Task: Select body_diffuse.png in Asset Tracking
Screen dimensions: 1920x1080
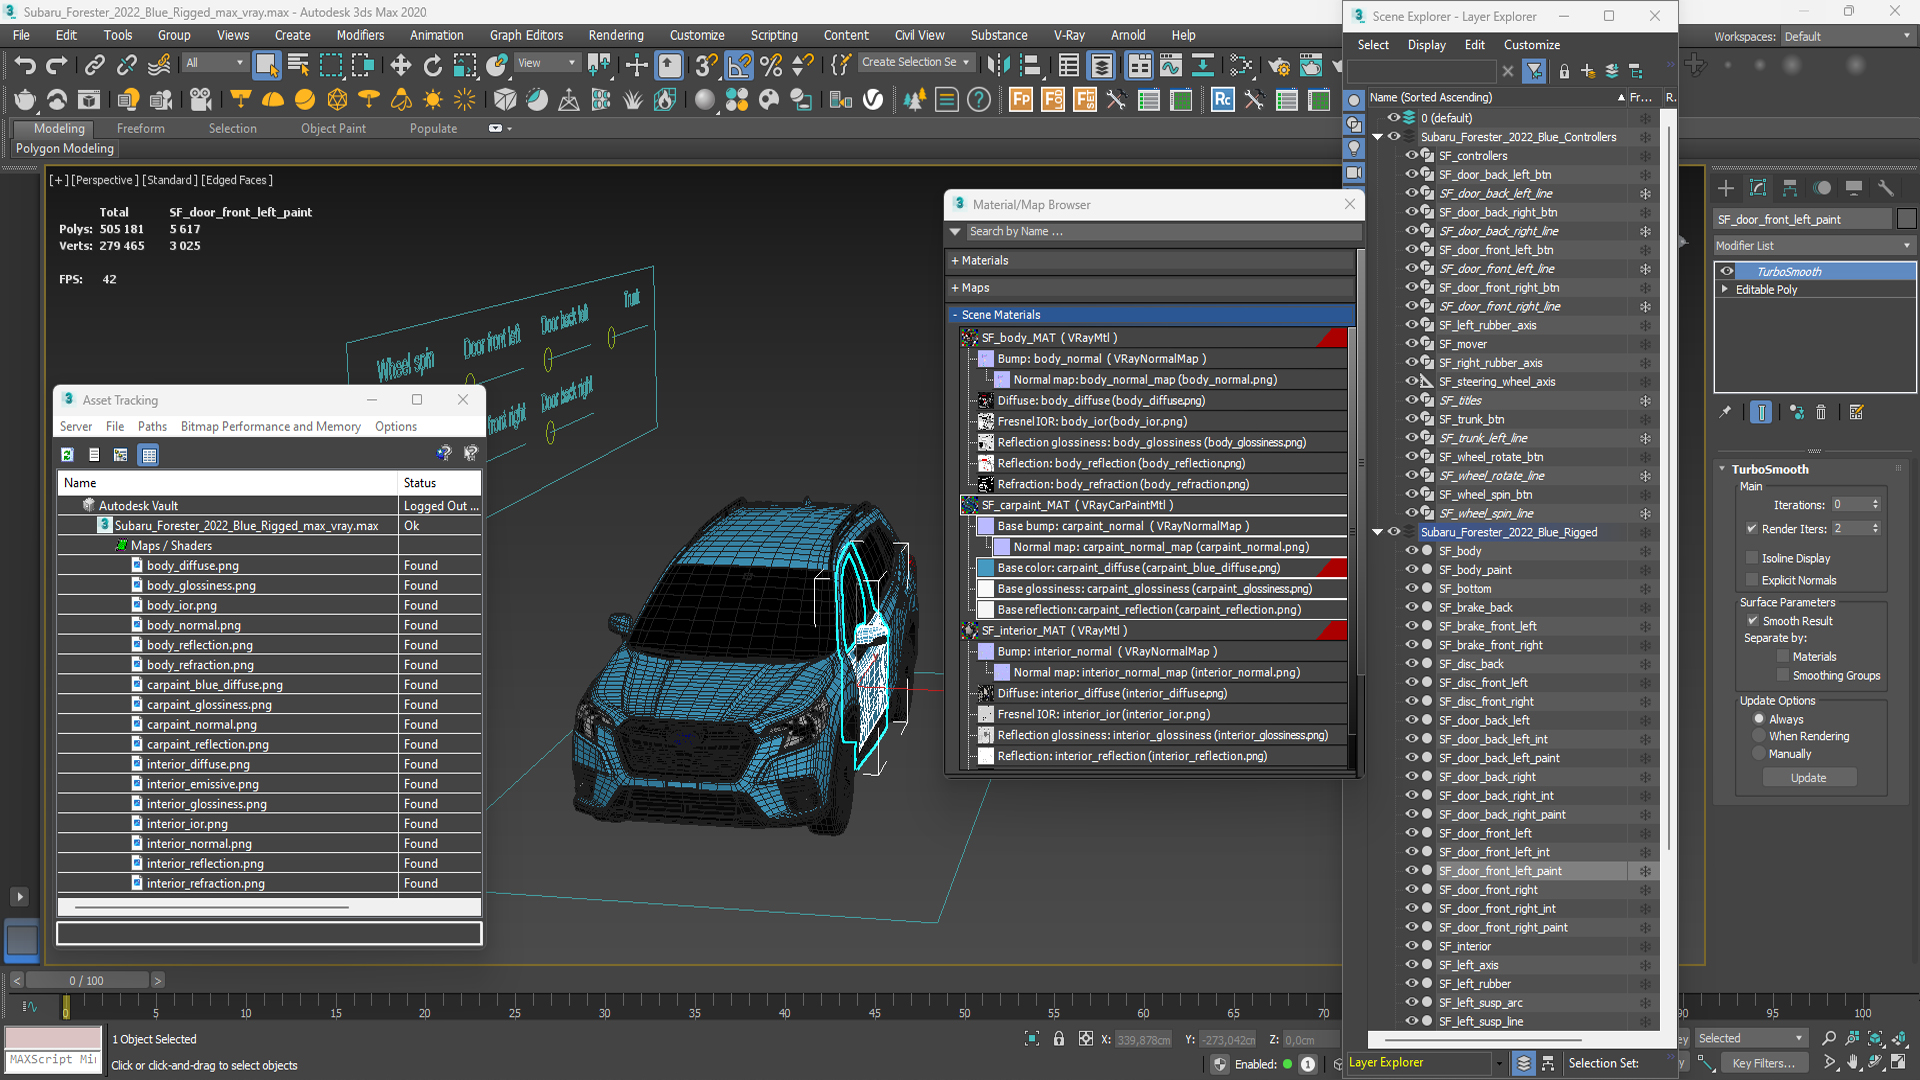Action: pyautogui.click(x=192, y=565)
